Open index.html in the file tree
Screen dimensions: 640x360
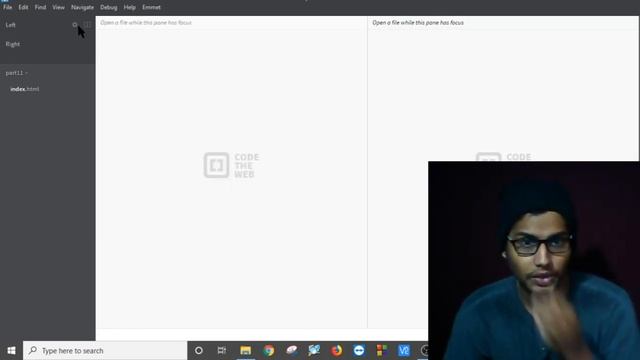tap(25, 89)
